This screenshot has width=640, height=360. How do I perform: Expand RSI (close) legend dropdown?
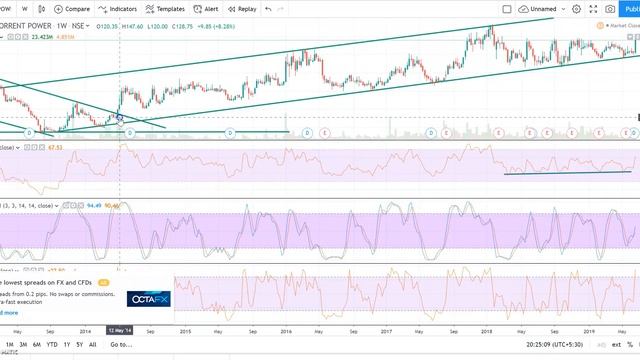(18, 148)
